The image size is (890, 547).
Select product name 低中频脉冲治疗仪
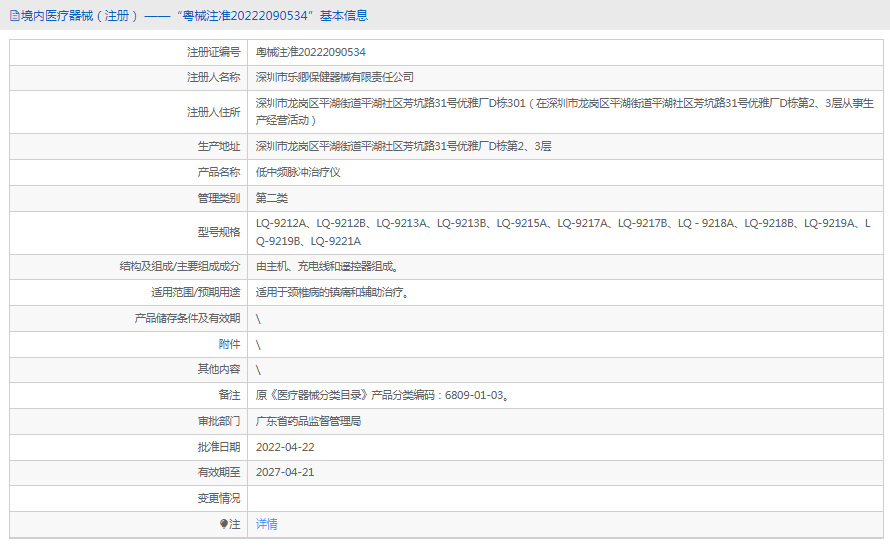297,172
